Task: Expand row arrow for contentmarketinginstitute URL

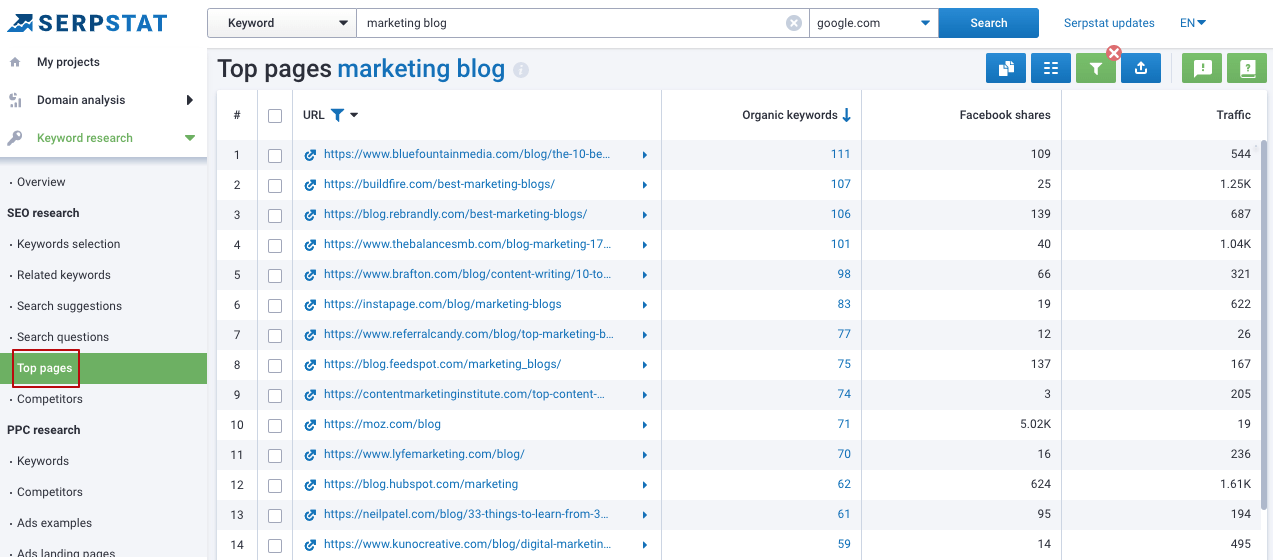Action: pos(645,395)
